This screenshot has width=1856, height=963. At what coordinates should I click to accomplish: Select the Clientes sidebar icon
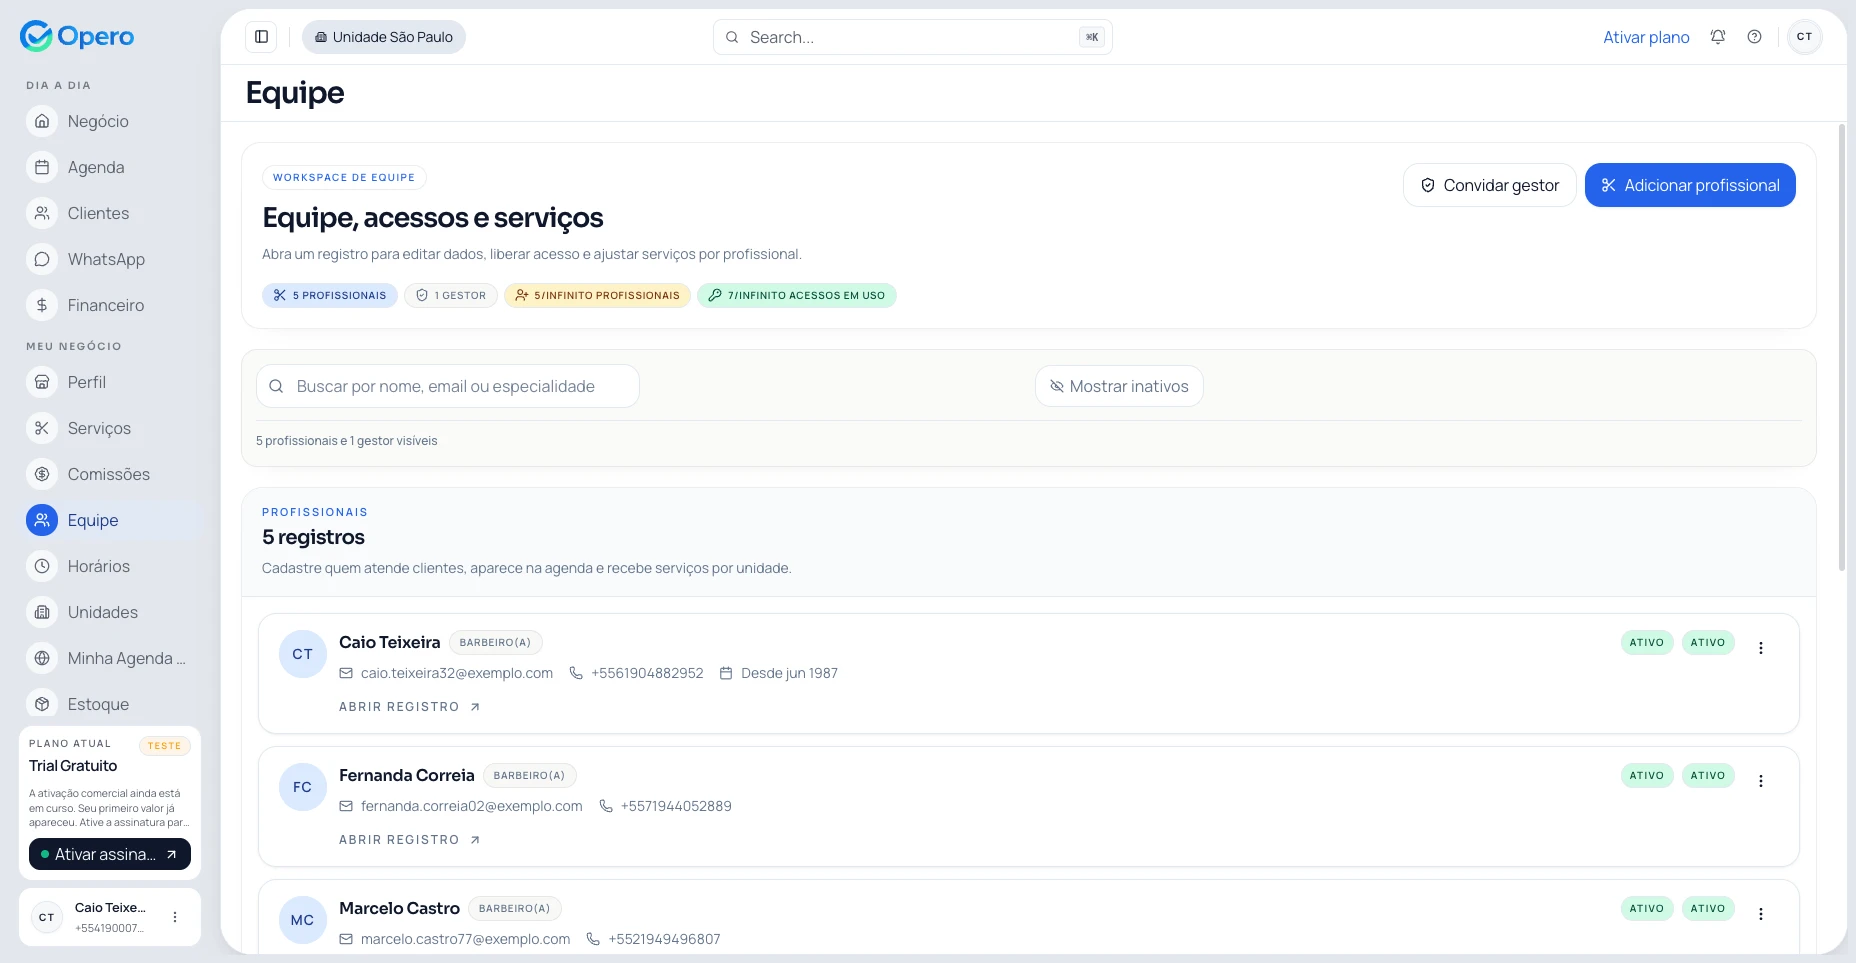(x=41, y=213)
